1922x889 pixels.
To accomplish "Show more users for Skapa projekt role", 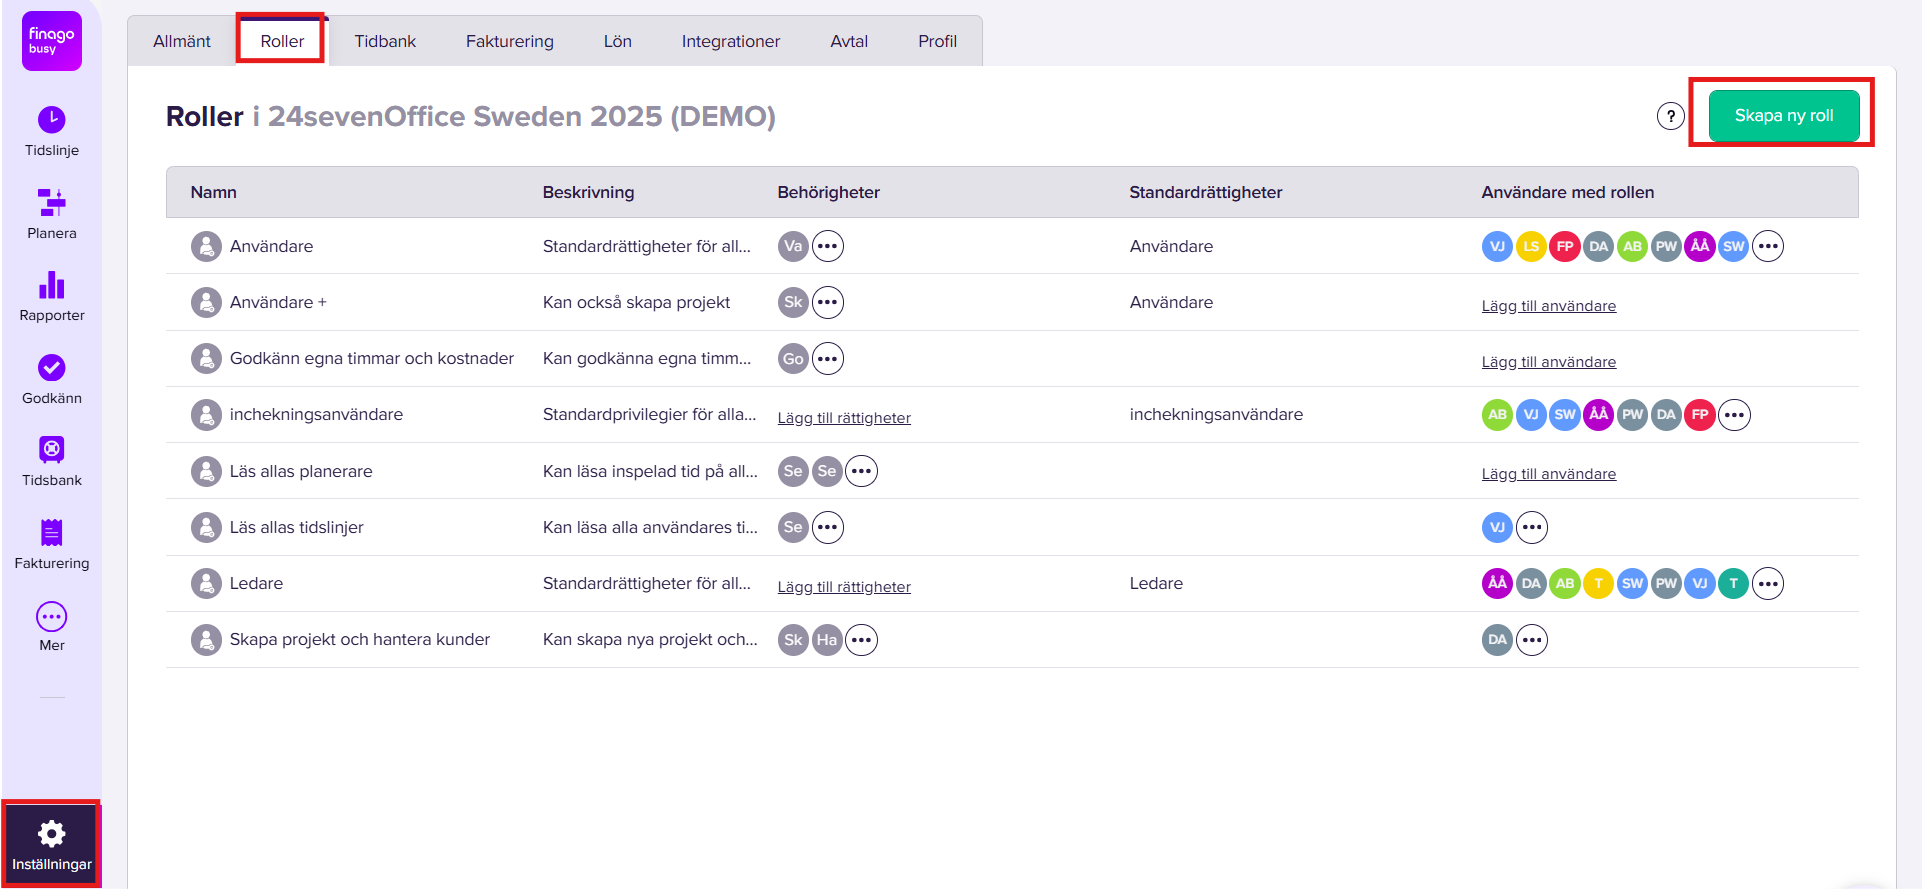I will (x=1532, y=640).
